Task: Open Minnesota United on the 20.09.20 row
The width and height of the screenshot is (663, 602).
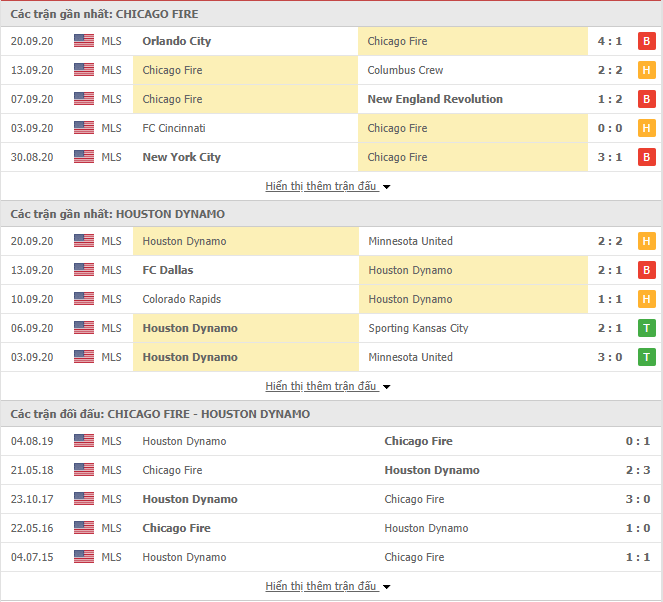Action: pyautogui.click(x=410, y=241)
